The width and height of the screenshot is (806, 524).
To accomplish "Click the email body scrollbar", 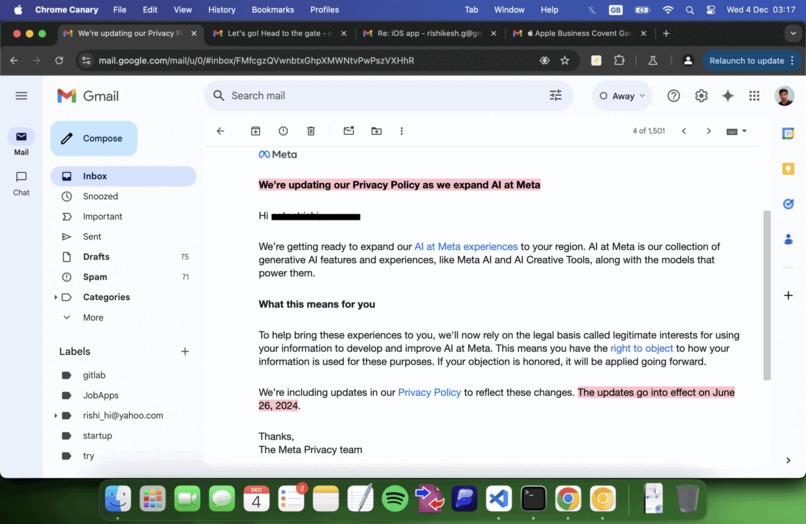I will (767, 295).
